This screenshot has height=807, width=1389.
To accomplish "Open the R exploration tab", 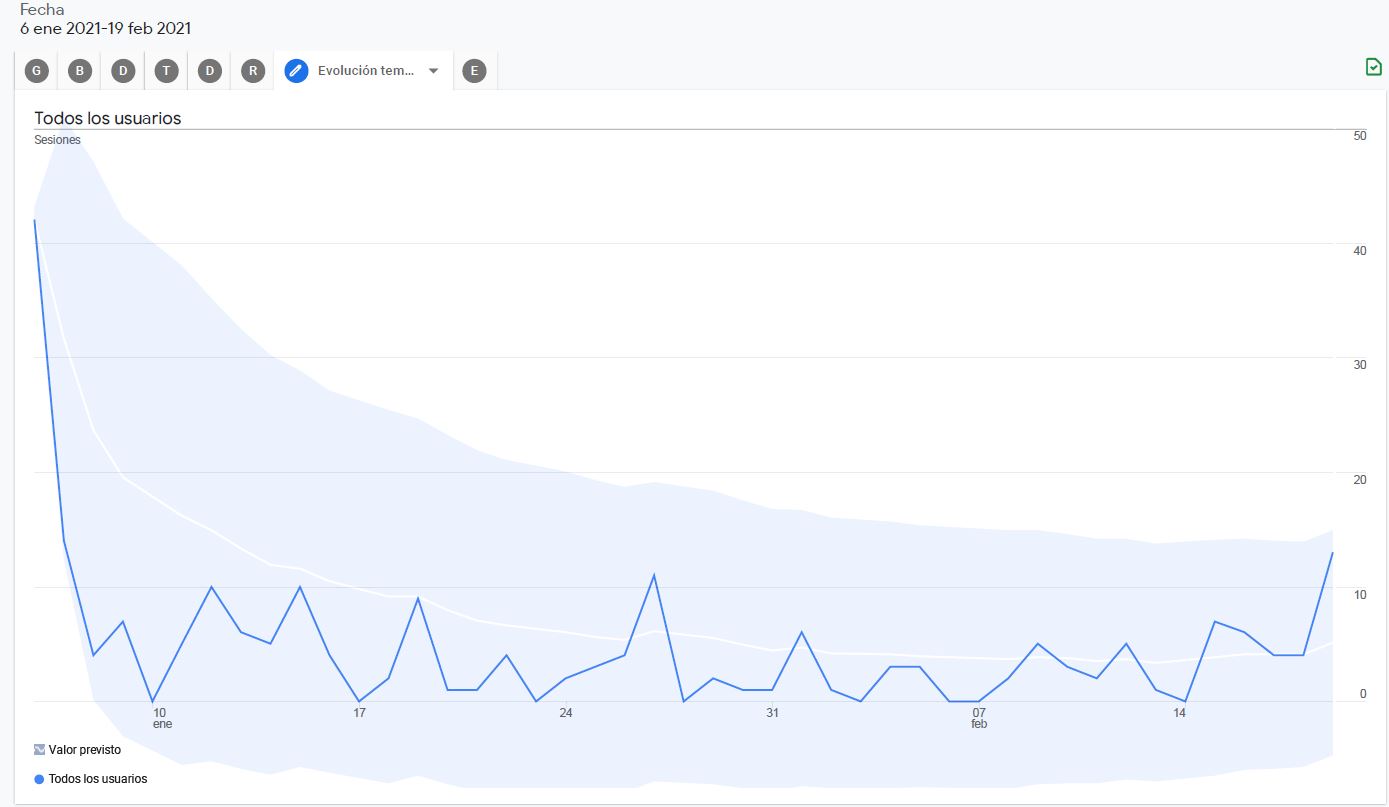I will click(x=253, y=71).
